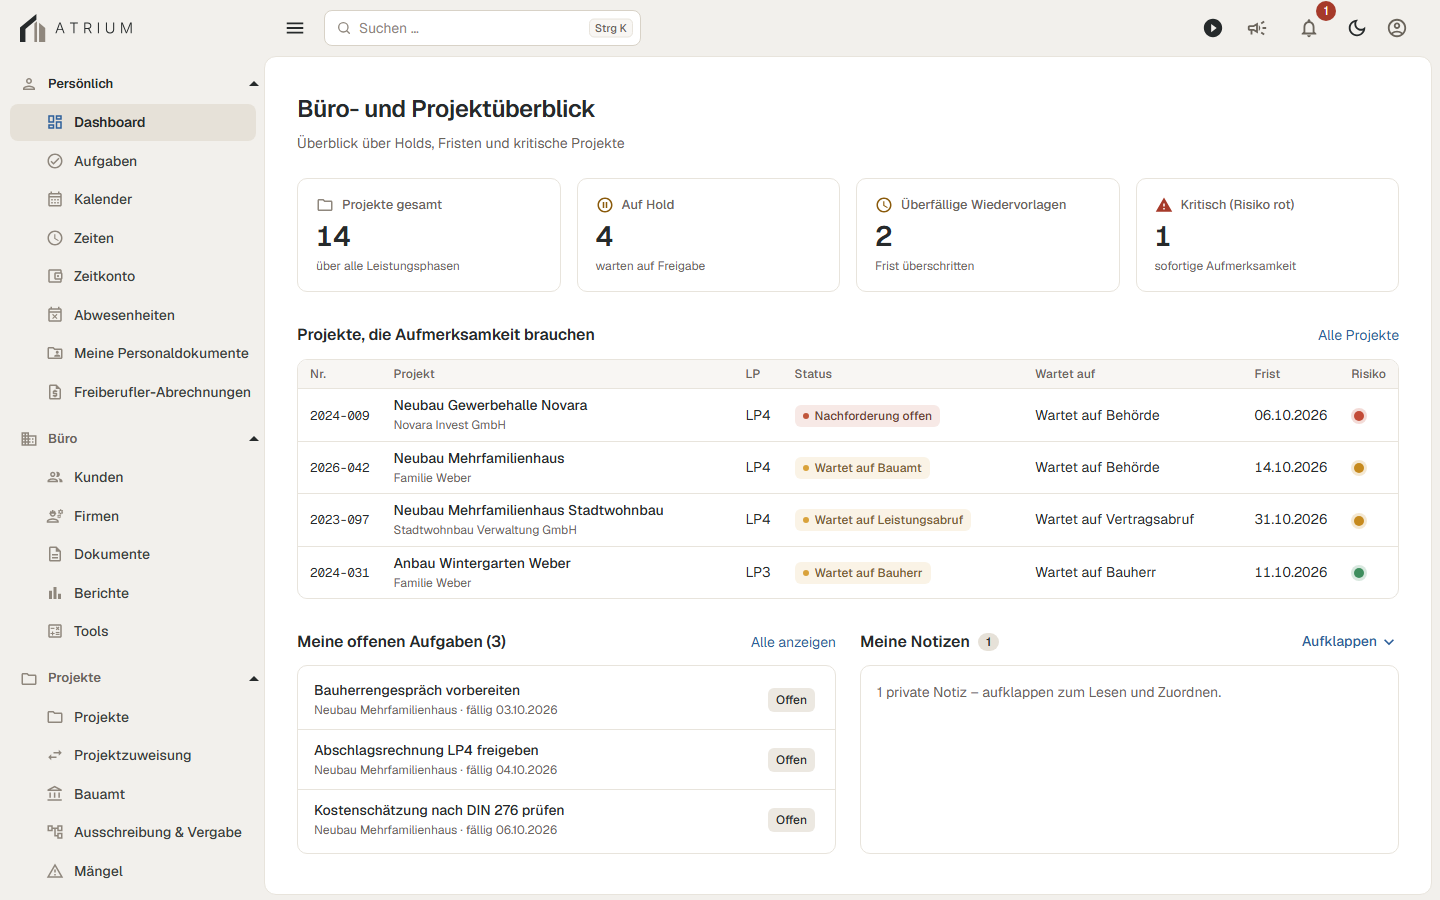Open the announcements megaphone icon

click(x=1257, y=28)
